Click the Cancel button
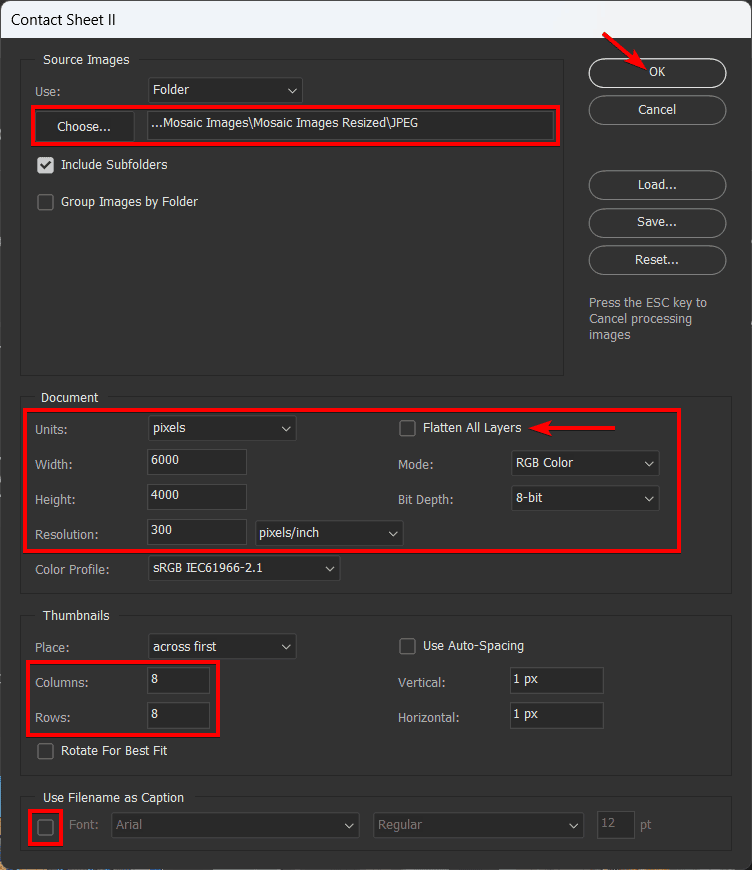The width and height of the screenshot is (752, 870). coord(656,110)
